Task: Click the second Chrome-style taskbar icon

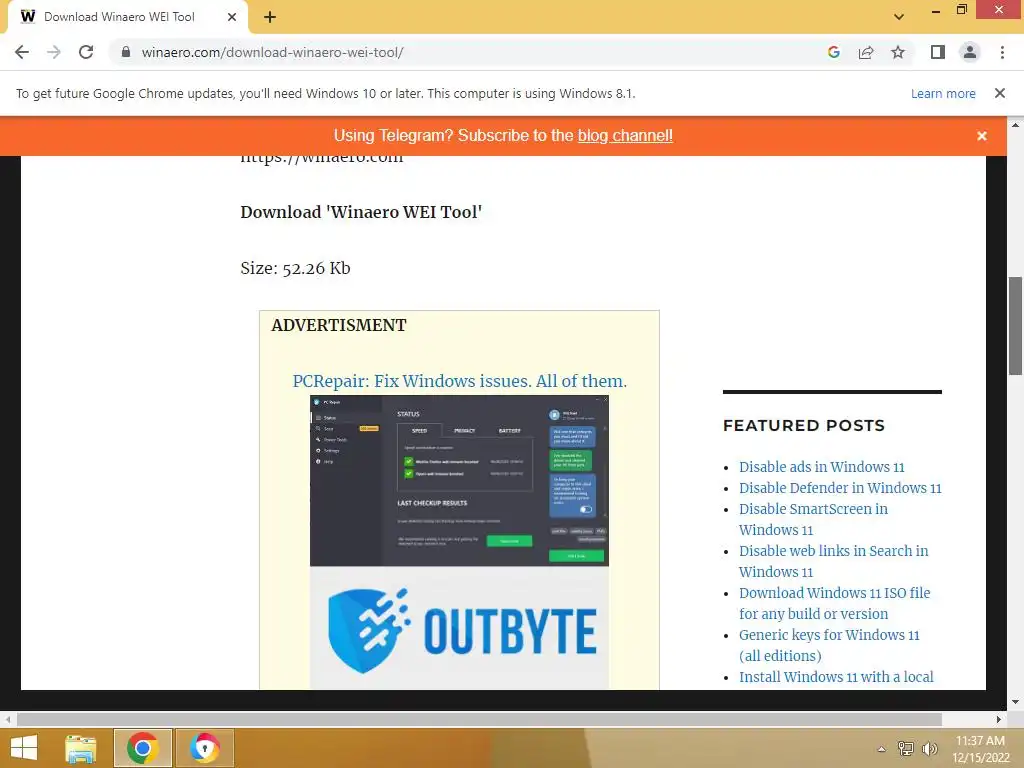Action: (x=204, y=748)
